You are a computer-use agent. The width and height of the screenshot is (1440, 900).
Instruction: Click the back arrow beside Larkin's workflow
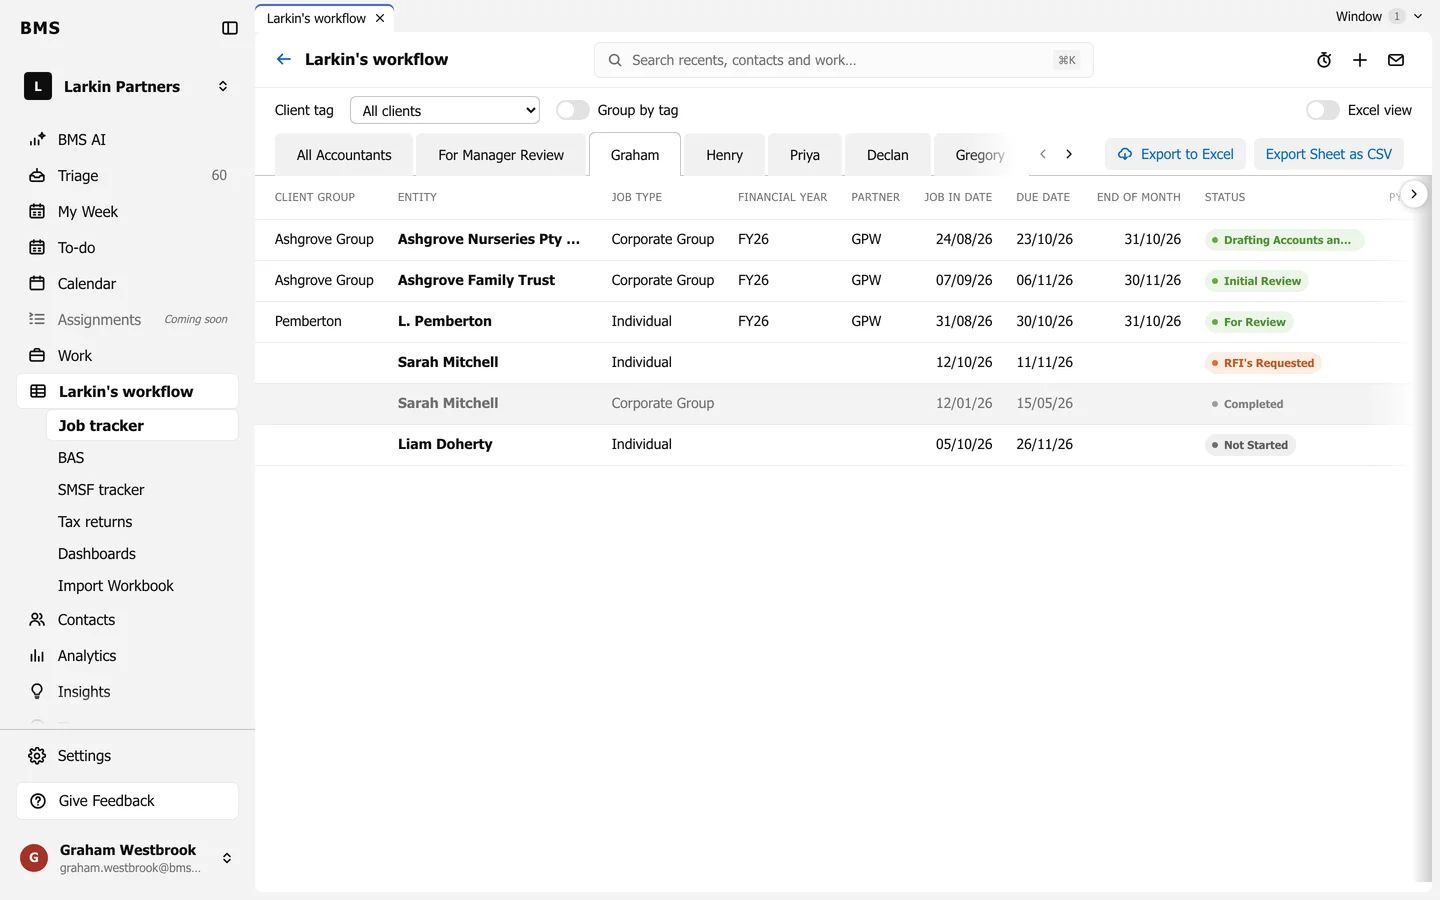tap(284, 59)
